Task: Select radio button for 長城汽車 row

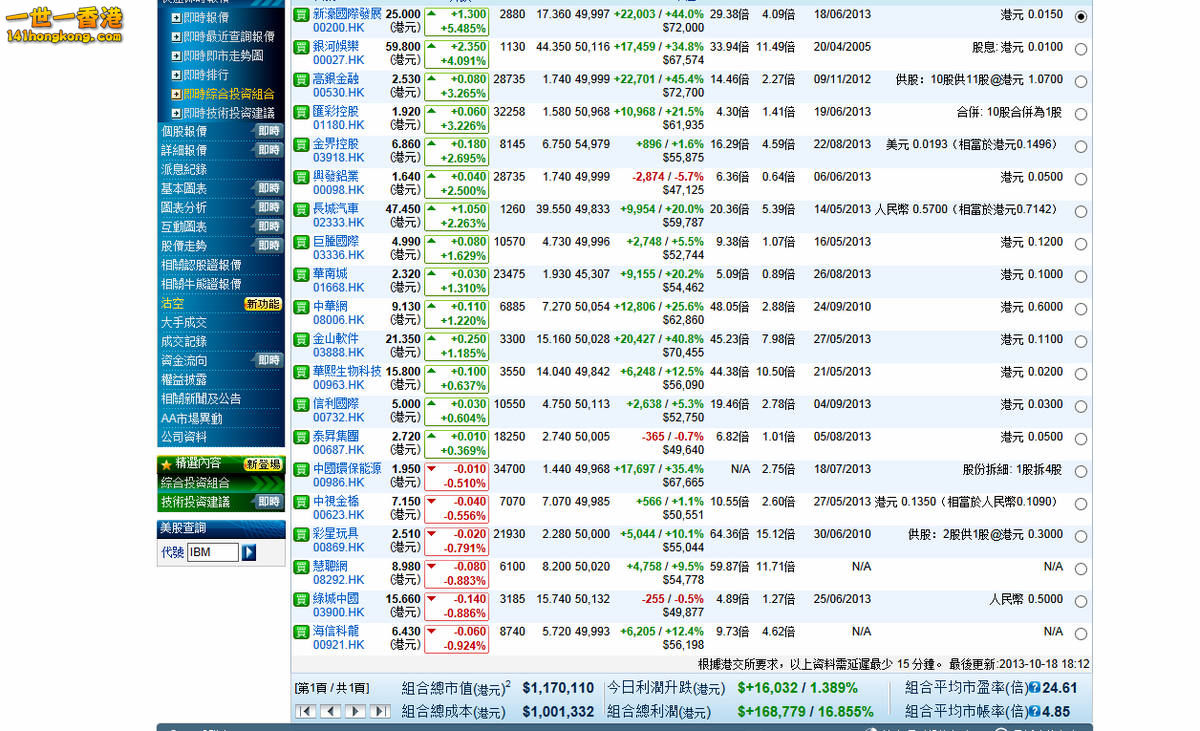Action: click(1081, 212)
